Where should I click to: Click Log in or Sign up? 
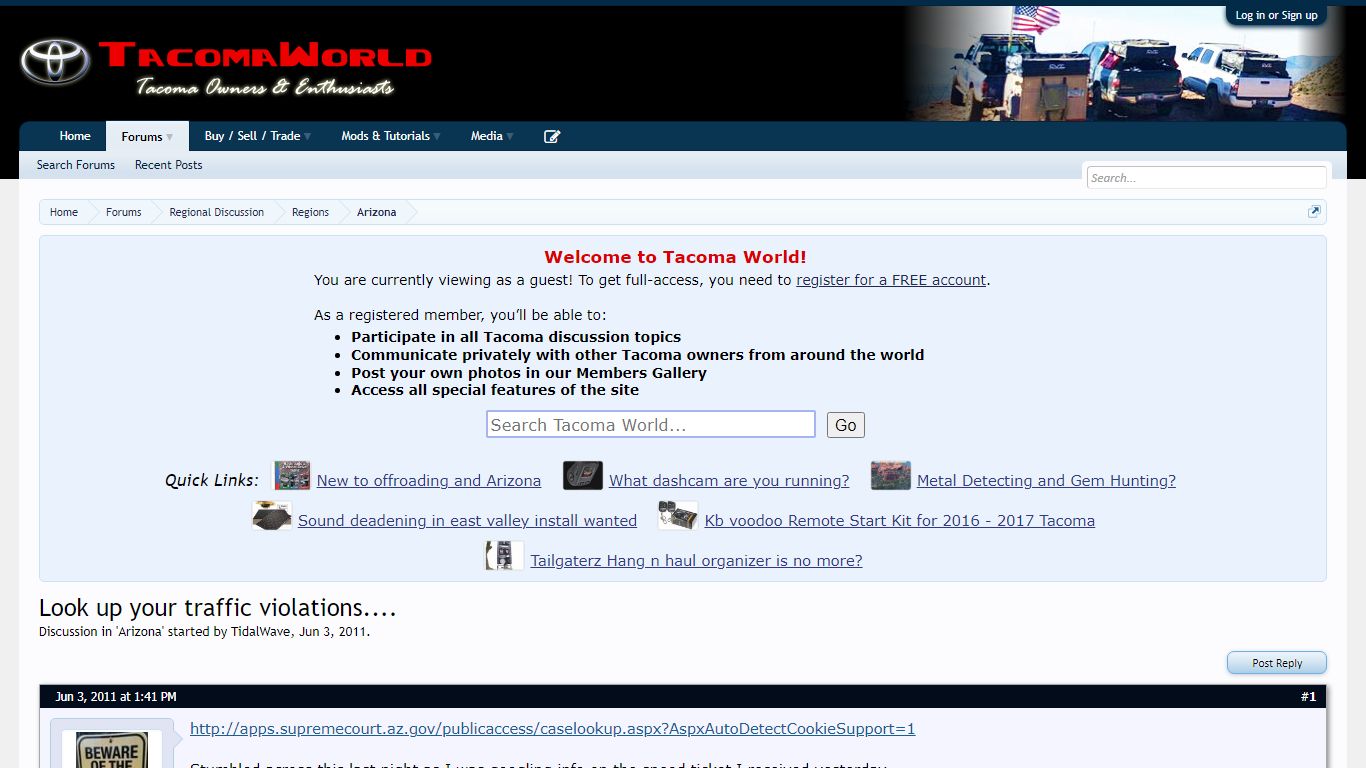pyautogui.click(x=1276, y=15)
